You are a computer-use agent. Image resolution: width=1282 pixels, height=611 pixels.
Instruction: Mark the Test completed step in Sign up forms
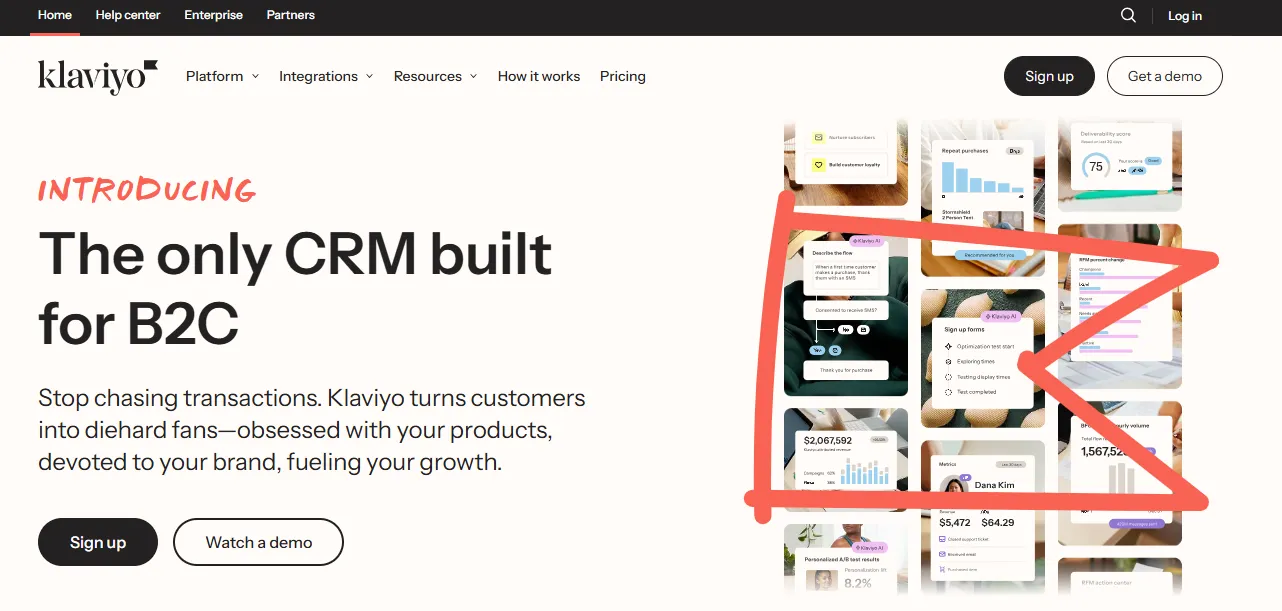948,392
